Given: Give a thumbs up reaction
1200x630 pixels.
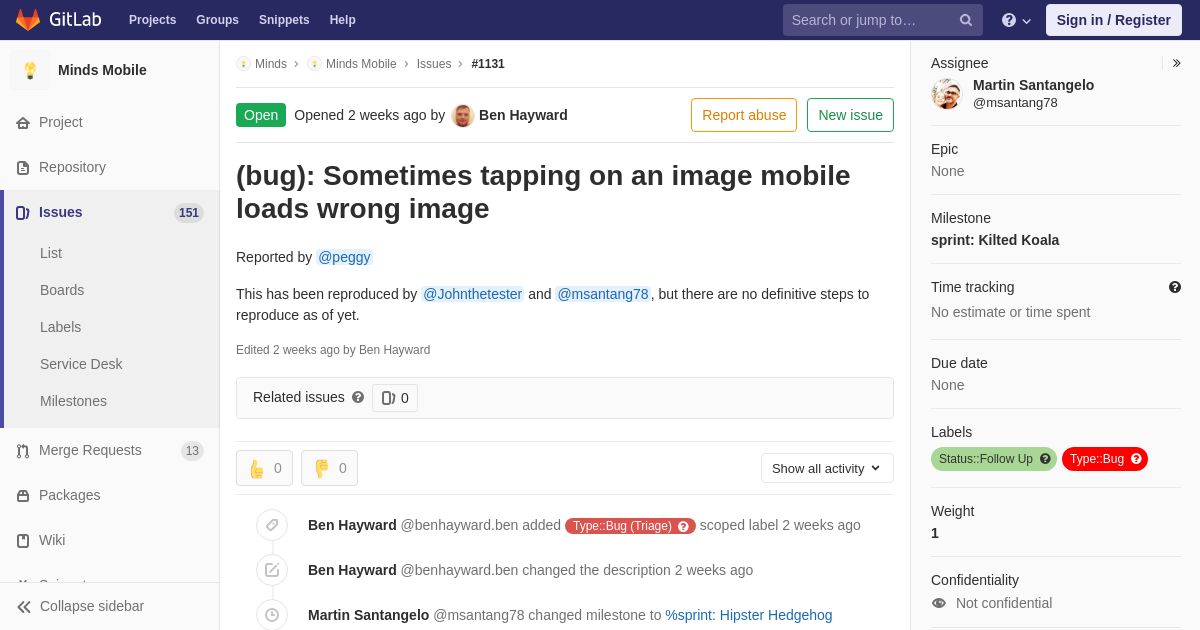Looking at the screenshot, I should [x=264, y=468].
